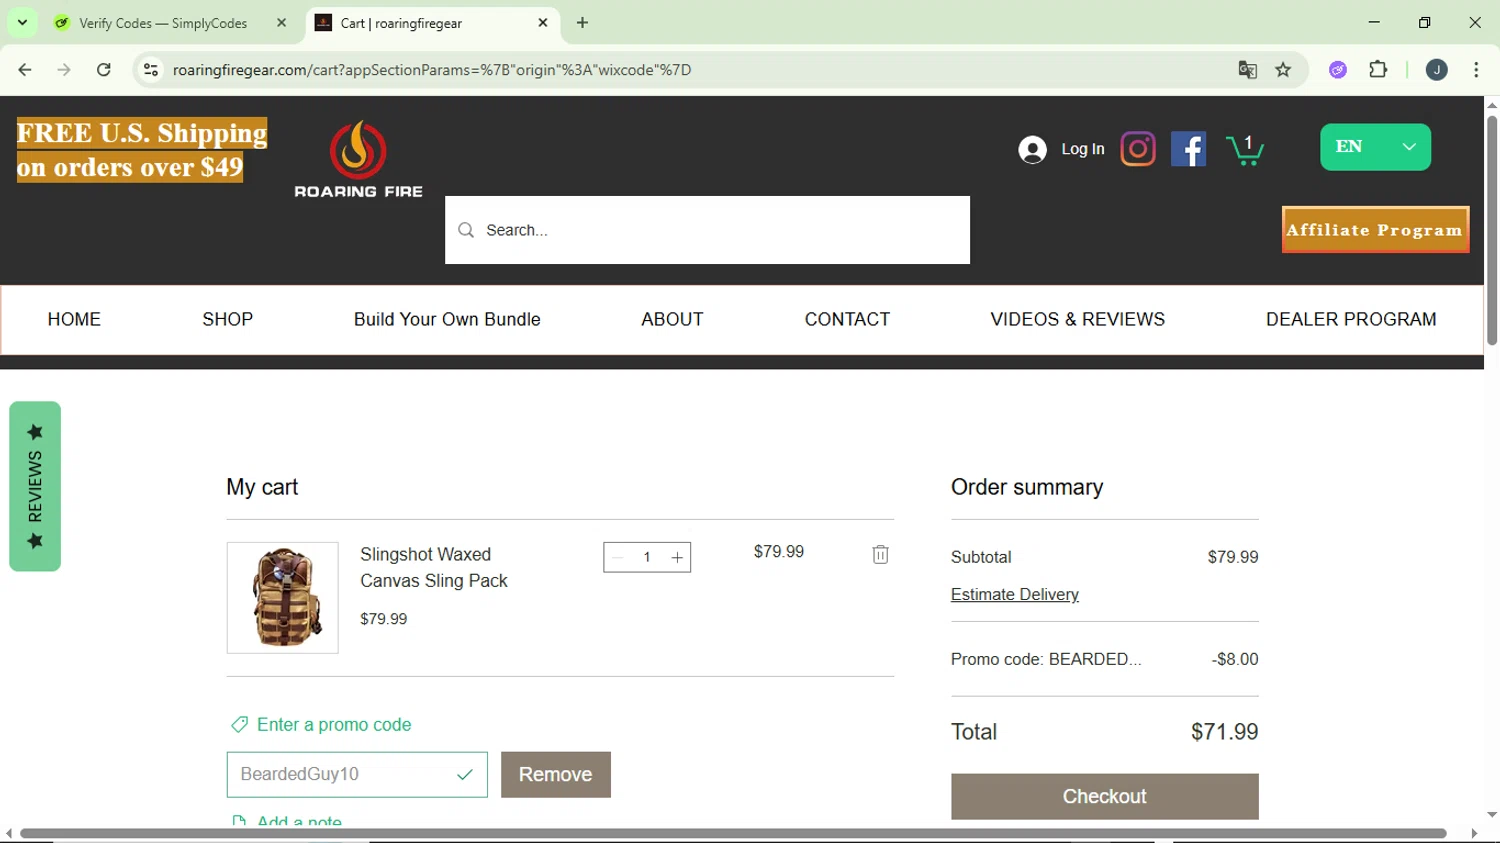Delete the Slingshot pack using trash icon
The image size is (1500, 843).
pyautogui.click(x=880, y=554)
